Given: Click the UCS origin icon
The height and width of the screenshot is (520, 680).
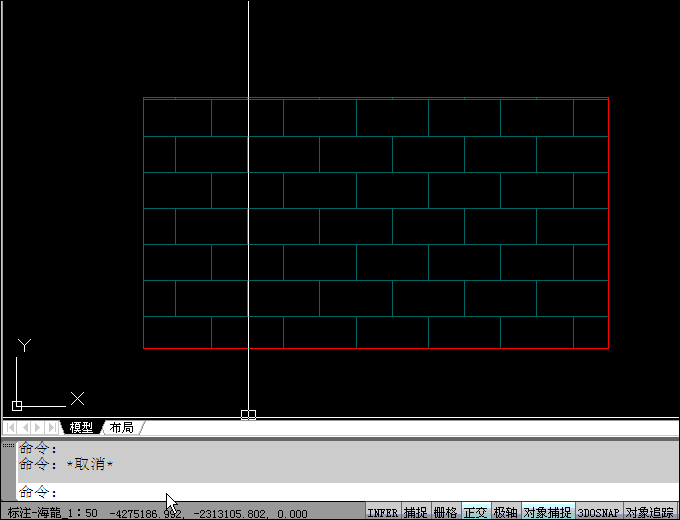Looking at the screenshot, I should (x=17, y=406).
